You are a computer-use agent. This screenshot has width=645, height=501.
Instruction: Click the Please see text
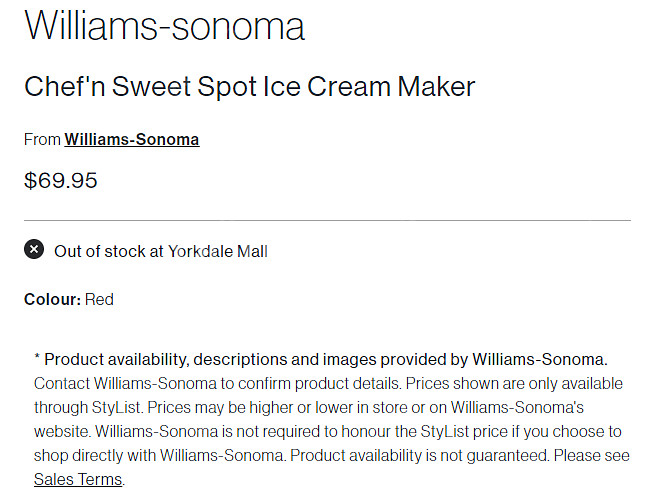[592, 455]
